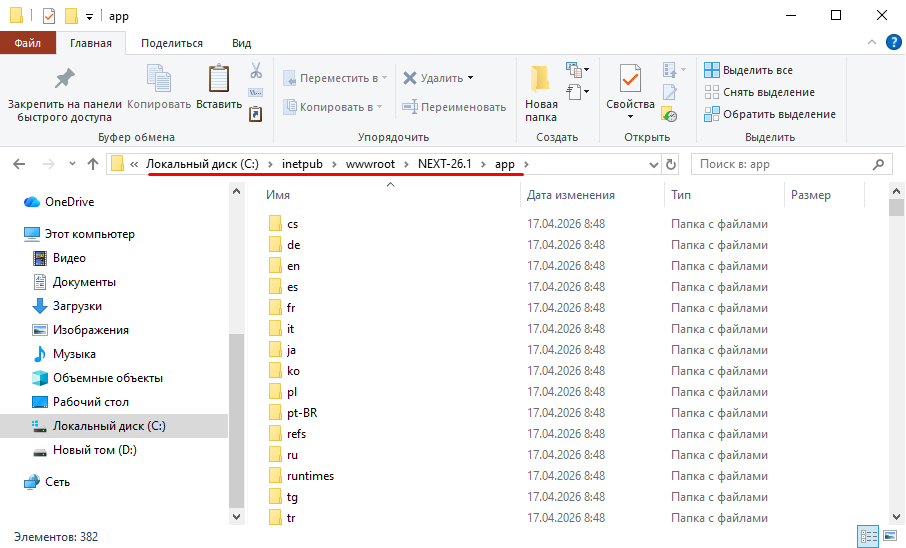Select the ja folder
This screenshot has height=548, width=906.
(x=291, y=350)
